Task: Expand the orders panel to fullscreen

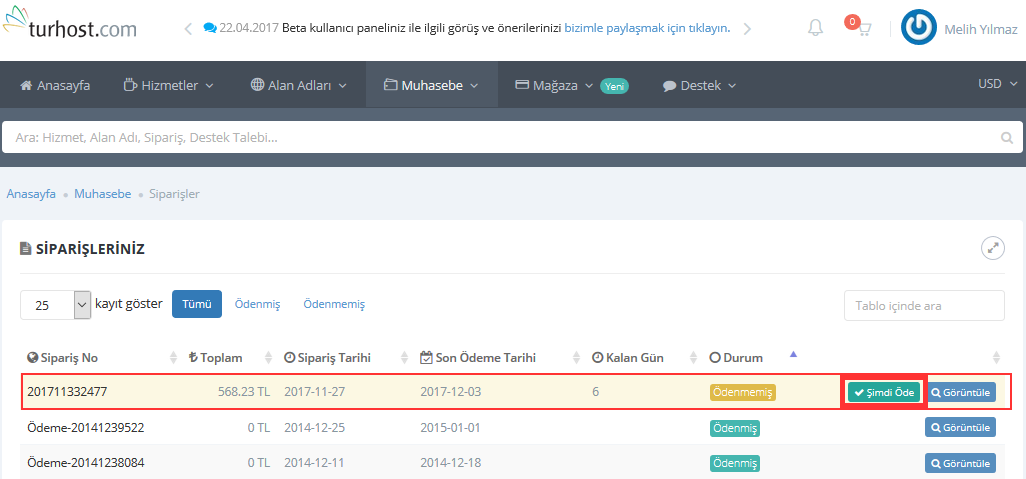Action: click(x=992, y=248)
